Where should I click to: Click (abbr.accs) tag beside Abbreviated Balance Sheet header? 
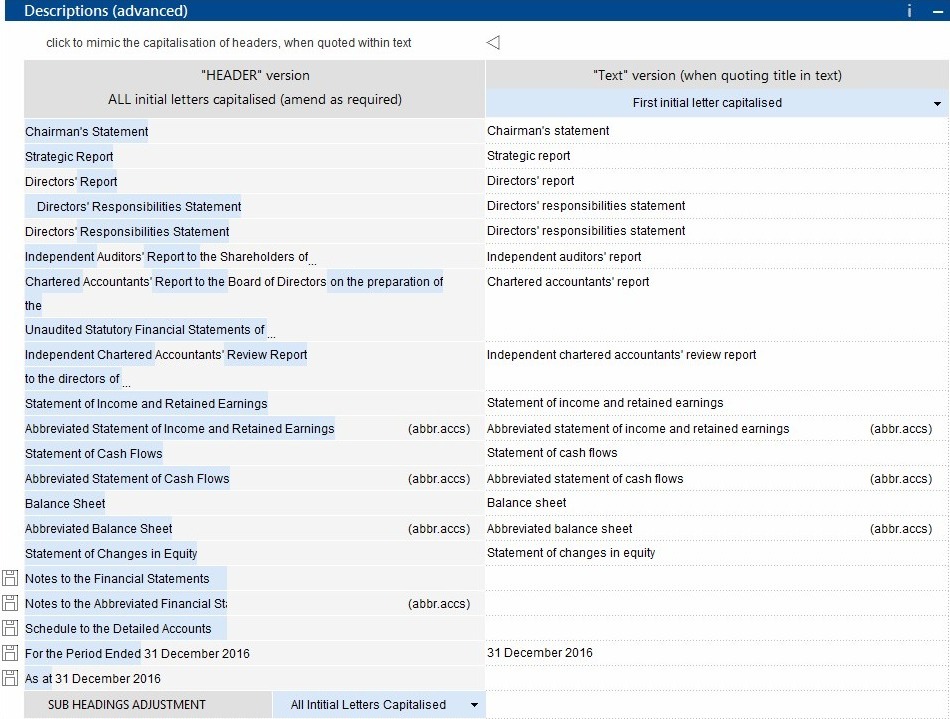tap(439, 529)
